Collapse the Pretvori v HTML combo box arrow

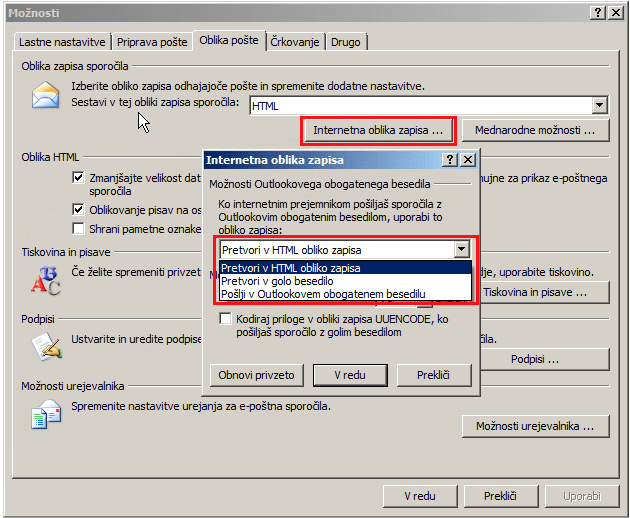pyautogui.click(x=461, y=250)
